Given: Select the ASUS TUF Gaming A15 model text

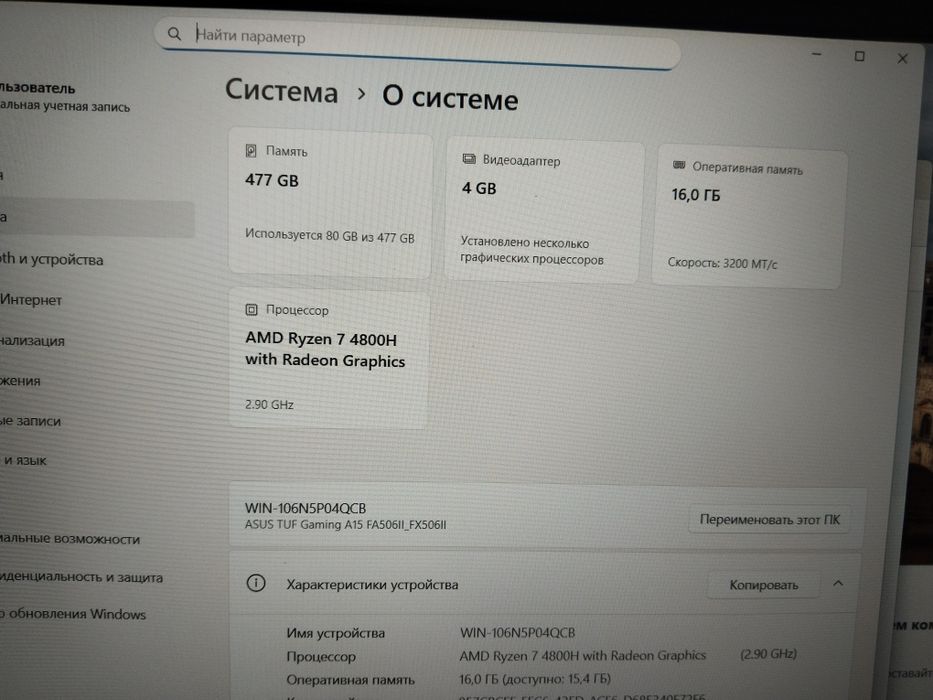Looking at the screenshot, I should pyautogui.click(x=345, y=524).
